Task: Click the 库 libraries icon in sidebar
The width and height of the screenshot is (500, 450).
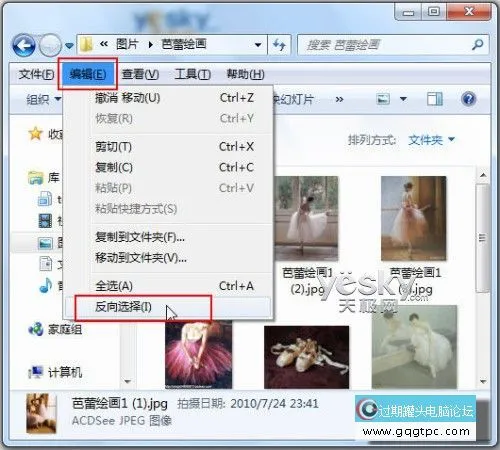Action: 36,178
